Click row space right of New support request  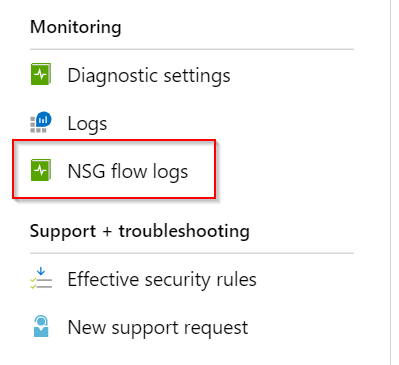[x=302, y=327]
